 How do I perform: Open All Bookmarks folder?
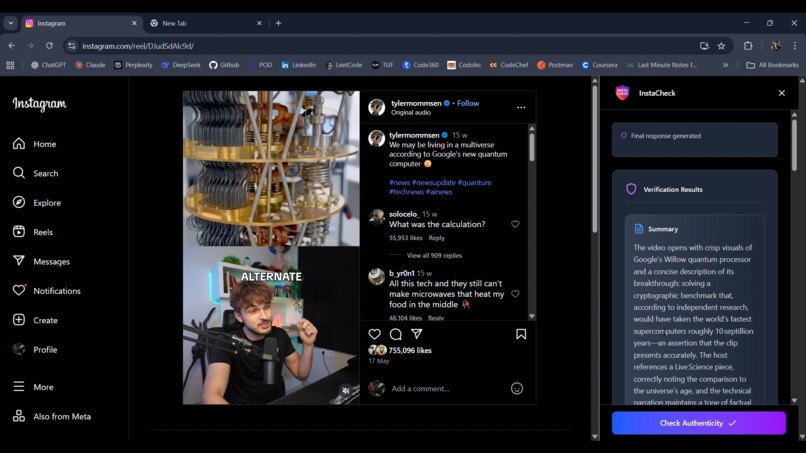[772, 65]
